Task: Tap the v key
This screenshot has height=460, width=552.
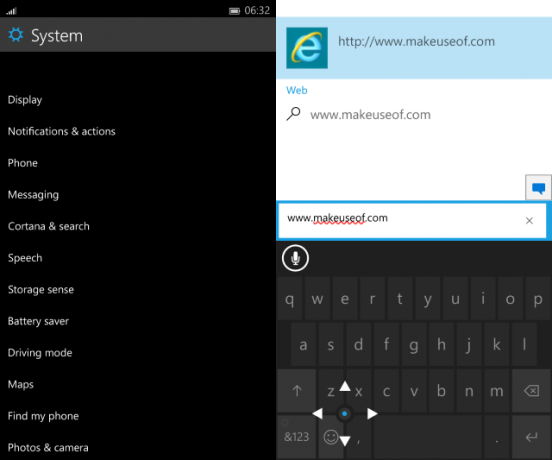Action: click(414, 391)
